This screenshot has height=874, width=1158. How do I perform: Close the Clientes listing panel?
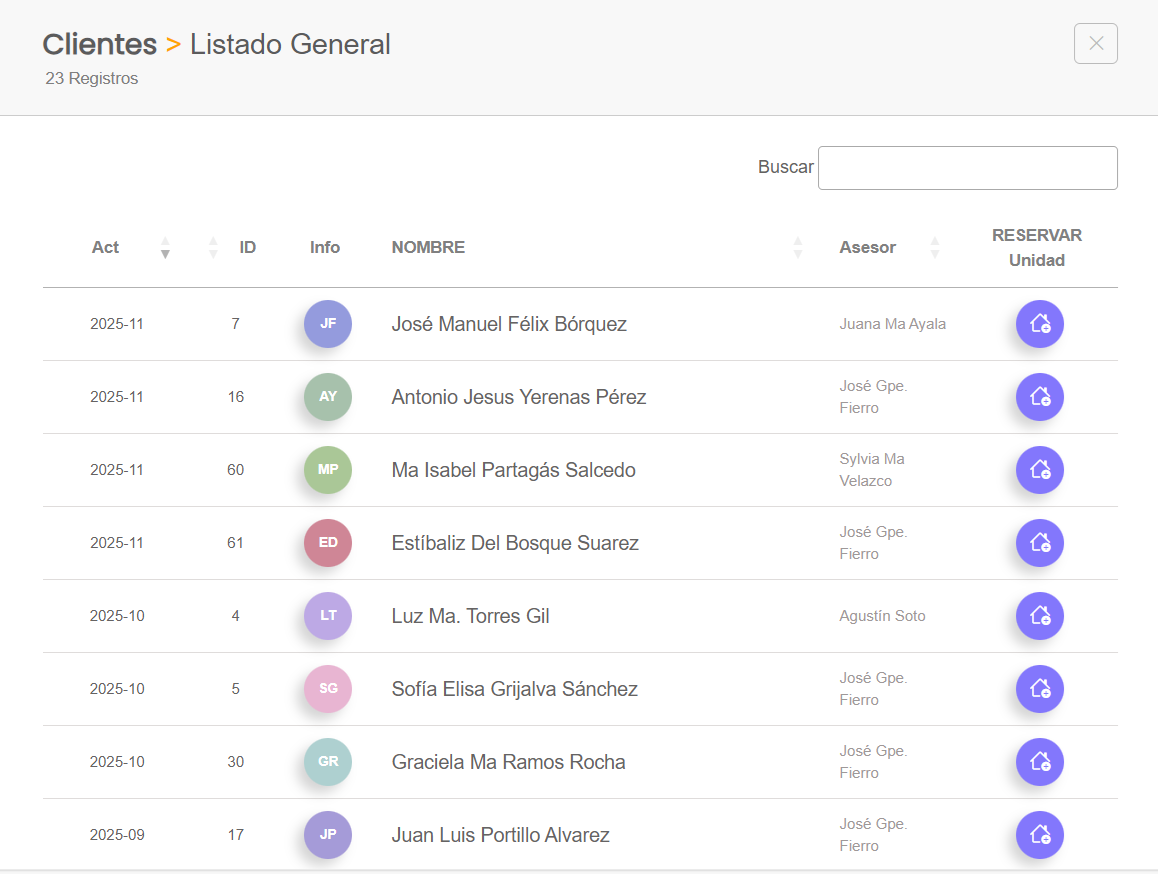pyautogui.click(x=1095, y=44)
